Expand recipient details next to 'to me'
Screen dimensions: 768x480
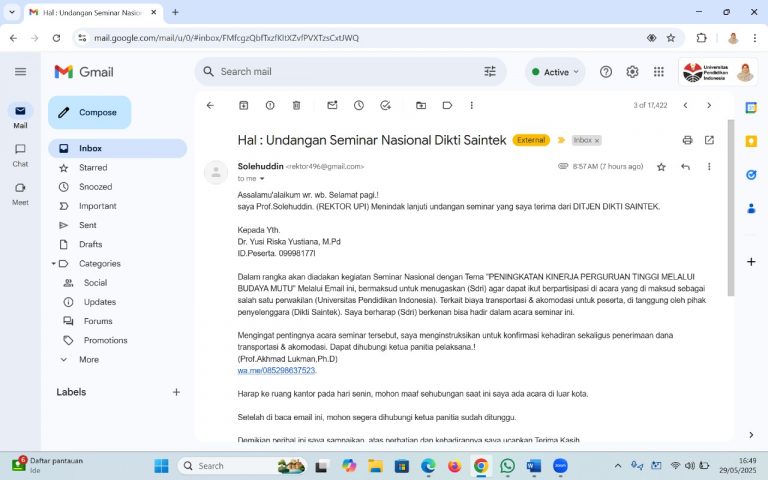pos(262,179)
